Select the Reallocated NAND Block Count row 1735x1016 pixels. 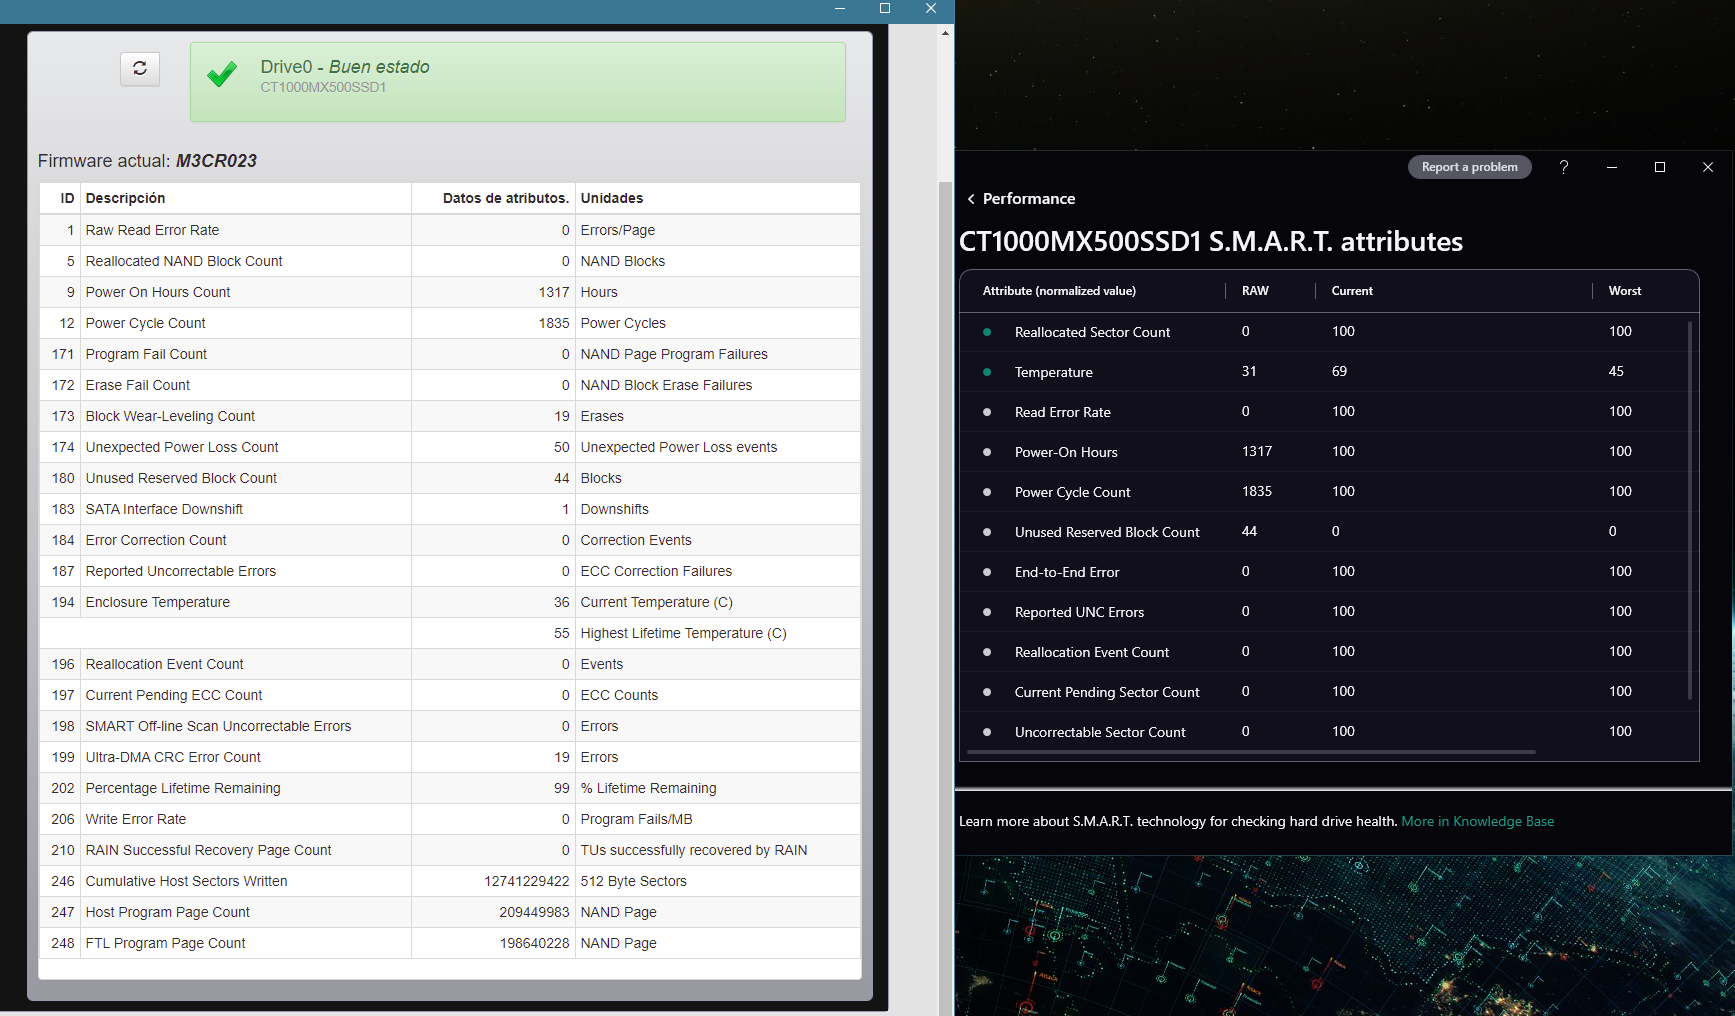coord(450,261)
